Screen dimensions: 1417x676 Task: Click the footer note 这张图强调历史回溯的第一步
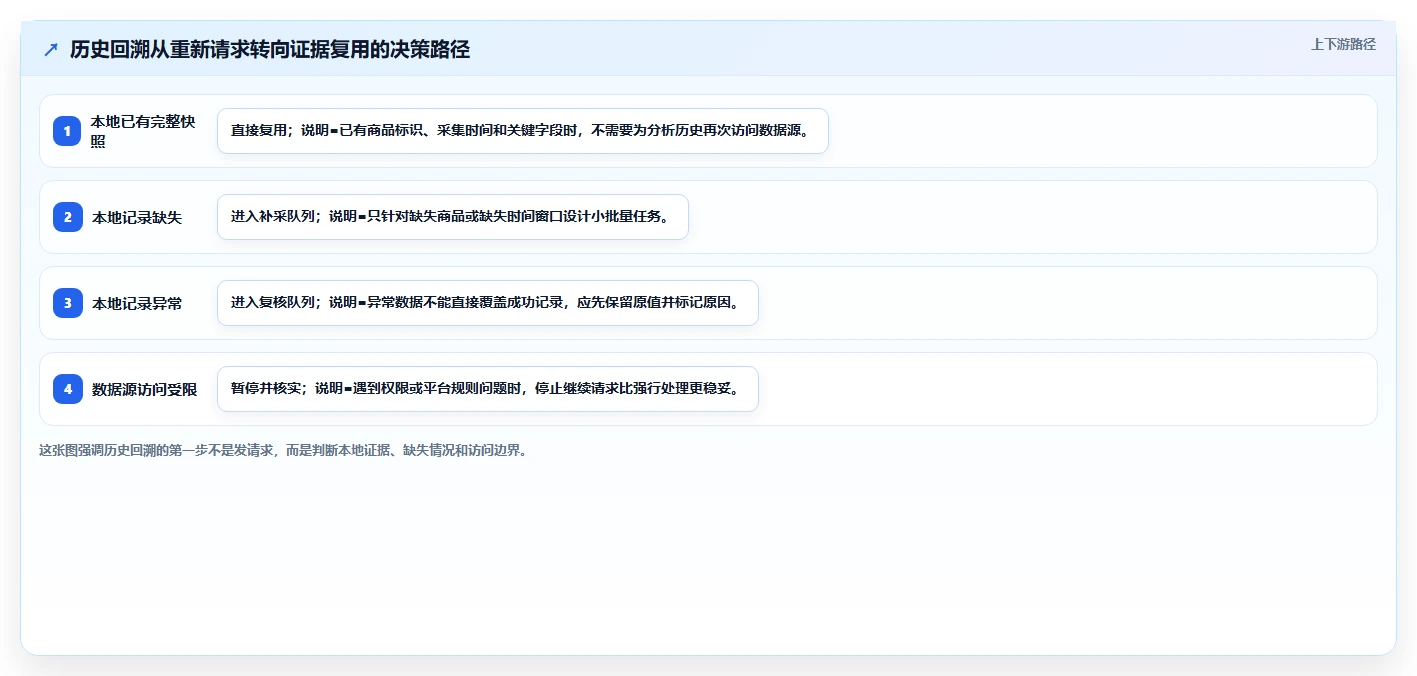coord(283,450)
